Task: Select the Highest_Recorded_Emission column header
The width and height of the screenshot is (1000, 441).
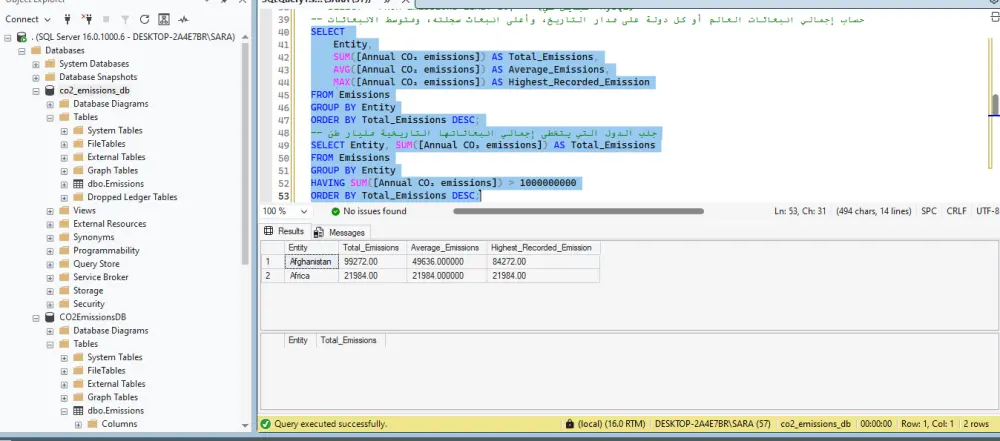Action: pyautogui.click(x=541, y=248)
